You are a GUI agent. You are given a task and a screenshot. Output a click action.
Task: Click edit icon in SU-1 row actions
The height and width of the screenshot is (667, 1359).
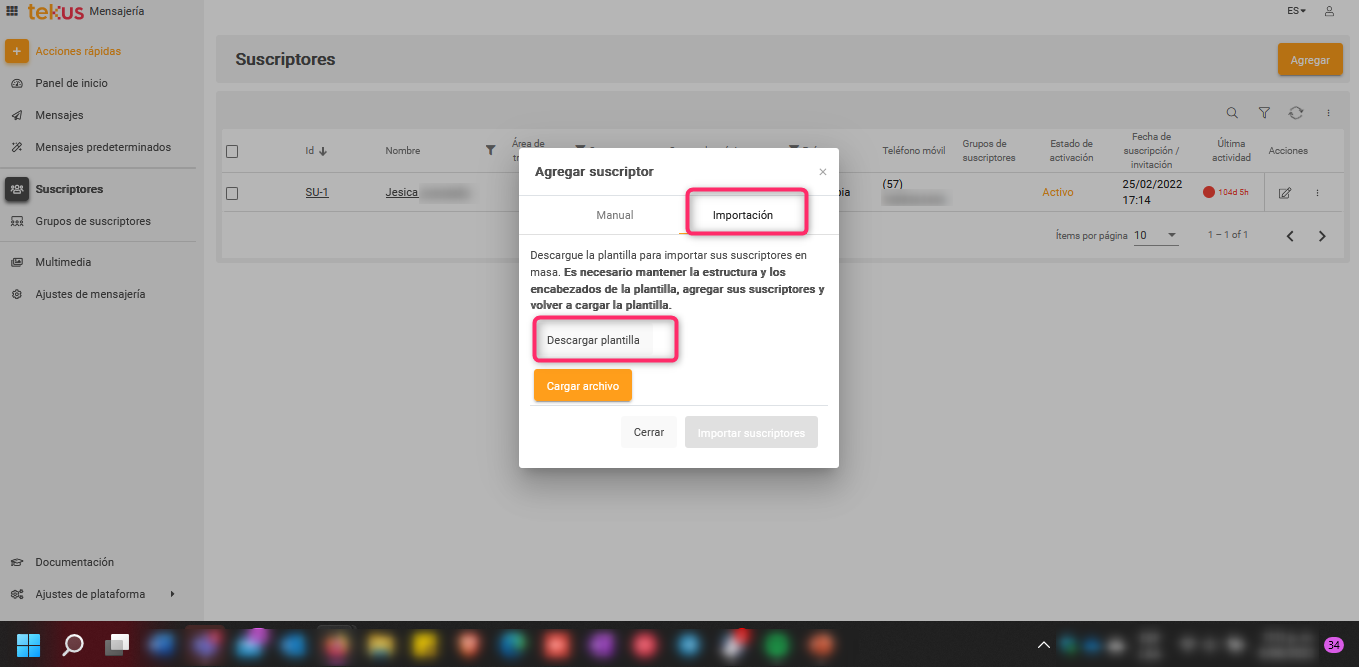click(1285, 193)
